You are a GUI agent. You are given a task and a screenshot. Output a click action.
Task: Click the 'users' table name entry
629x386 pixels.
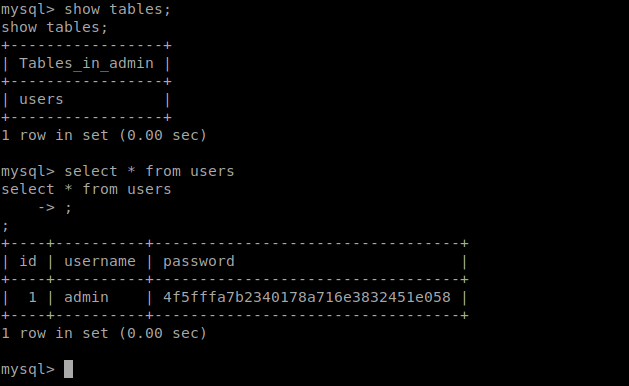tap(41, 100)
